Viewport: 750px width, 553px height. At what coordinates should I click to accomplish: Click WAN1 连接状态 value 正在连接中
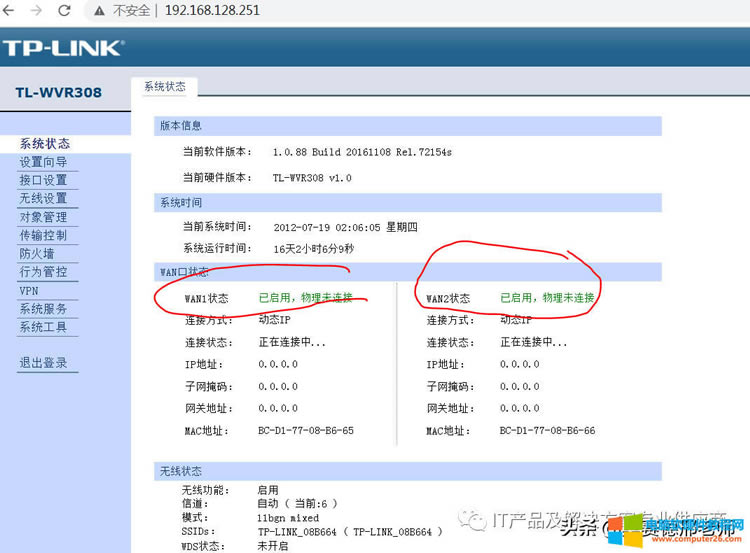click(292, 342)
